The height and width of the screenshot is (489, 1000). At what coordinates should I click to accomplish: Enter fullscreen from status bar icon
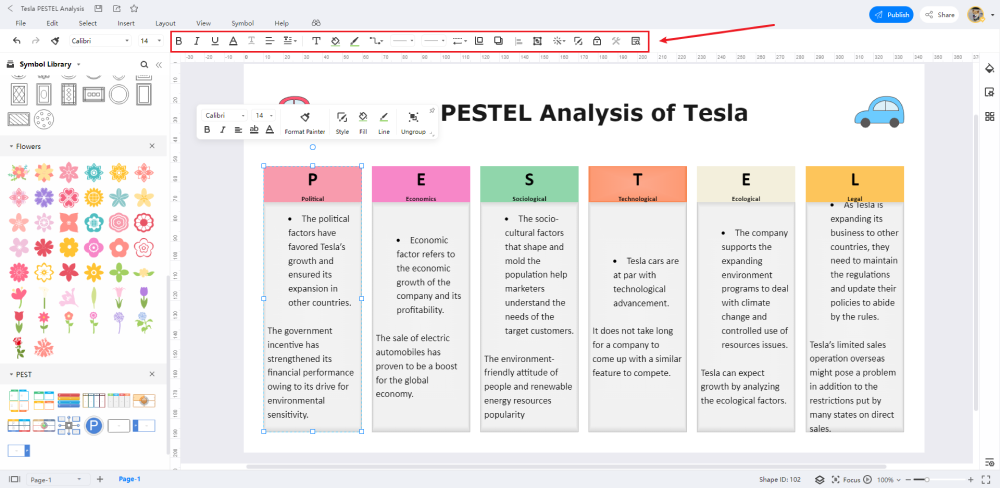984,479
